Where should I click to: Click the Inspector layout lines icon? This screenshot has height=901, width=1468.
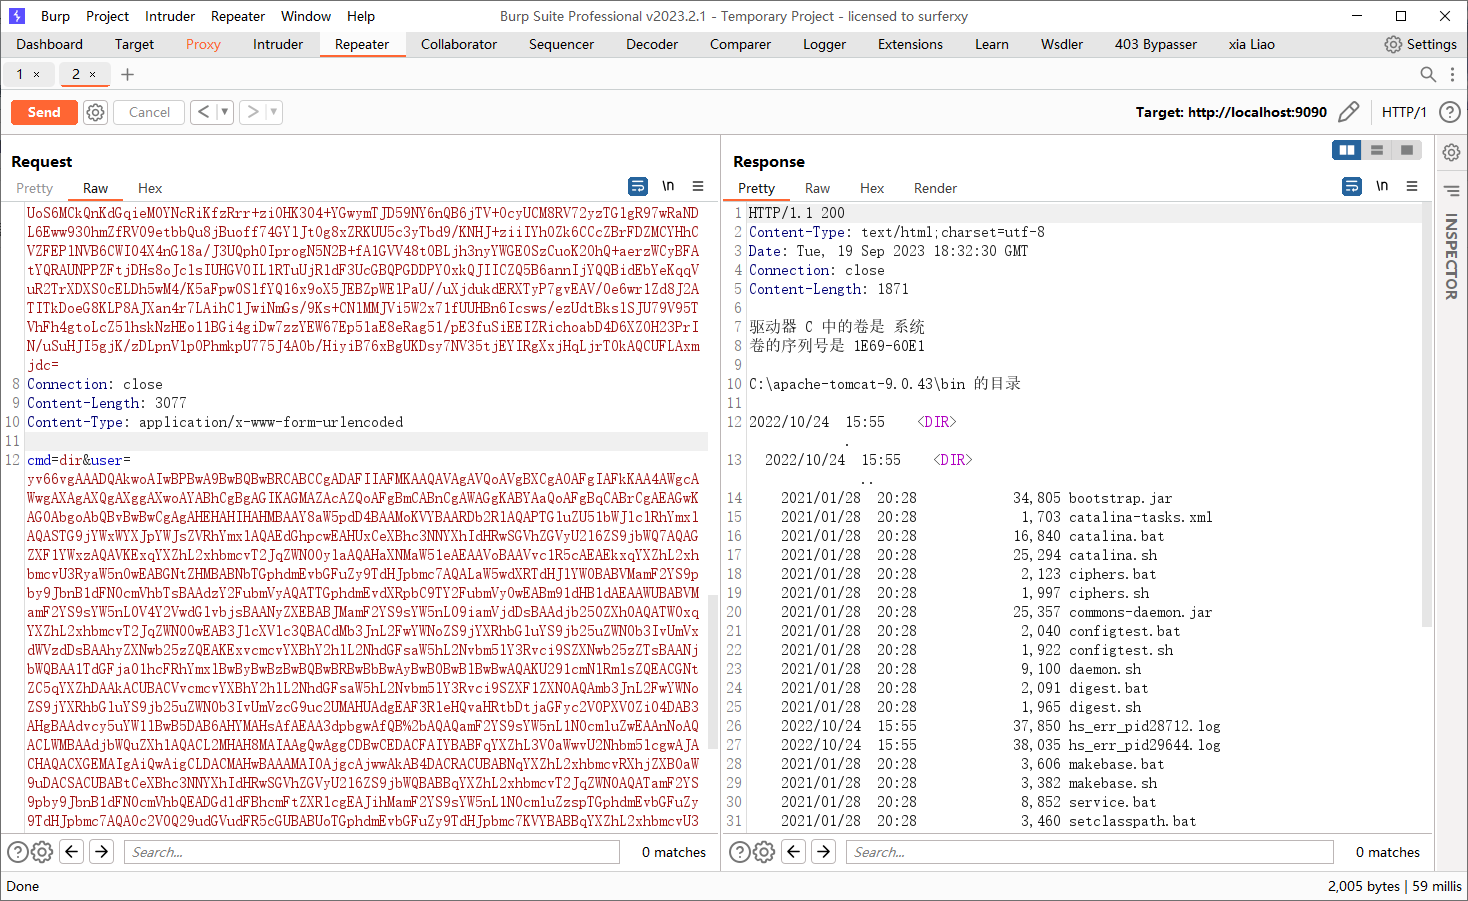pyautogui.click(x=1451, y=190)
